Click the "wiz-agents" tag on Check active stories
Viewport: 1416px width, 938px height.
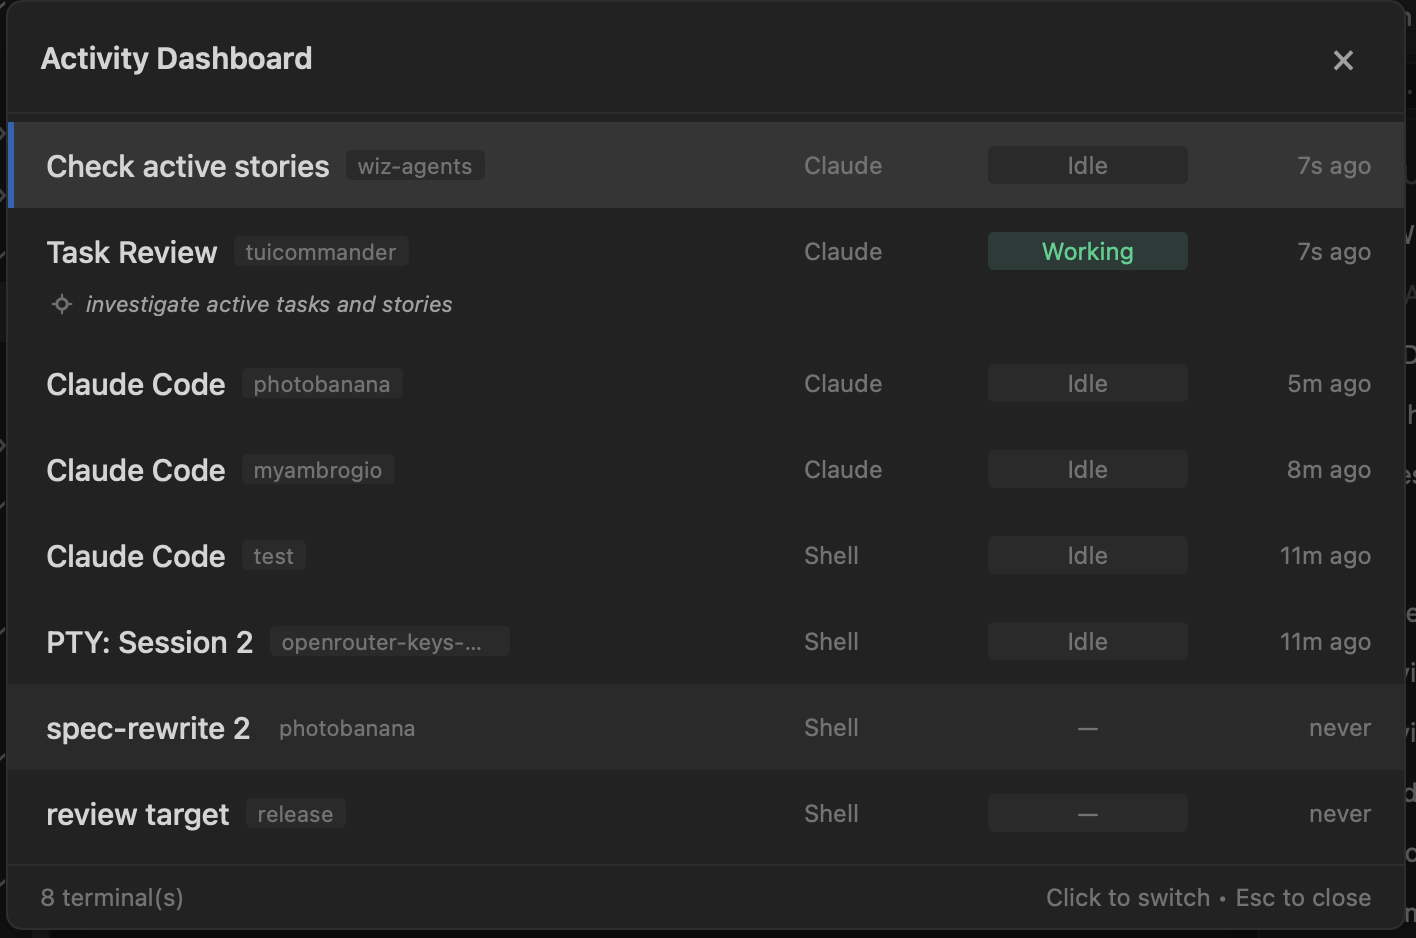click(415, 165)
